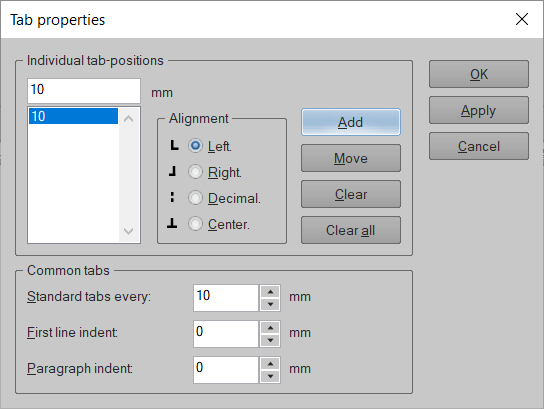Click the Apply button

[479, 110]
